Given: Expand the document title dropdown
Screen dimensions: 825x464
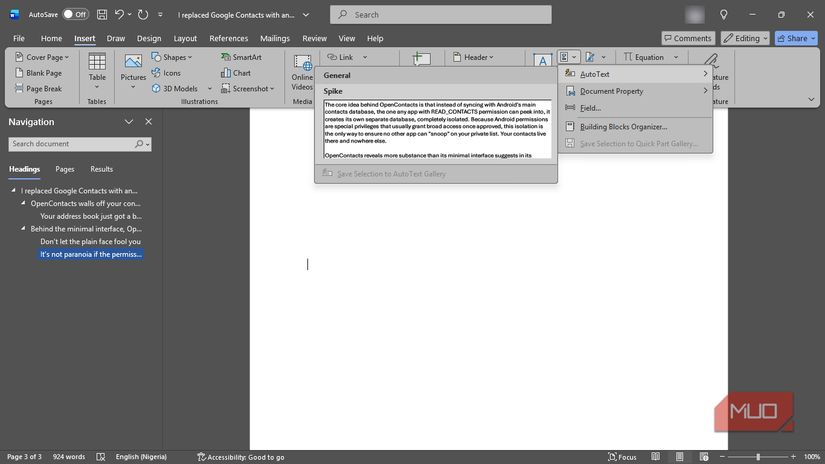Looking at the screenshot, I should pos(306,15).
